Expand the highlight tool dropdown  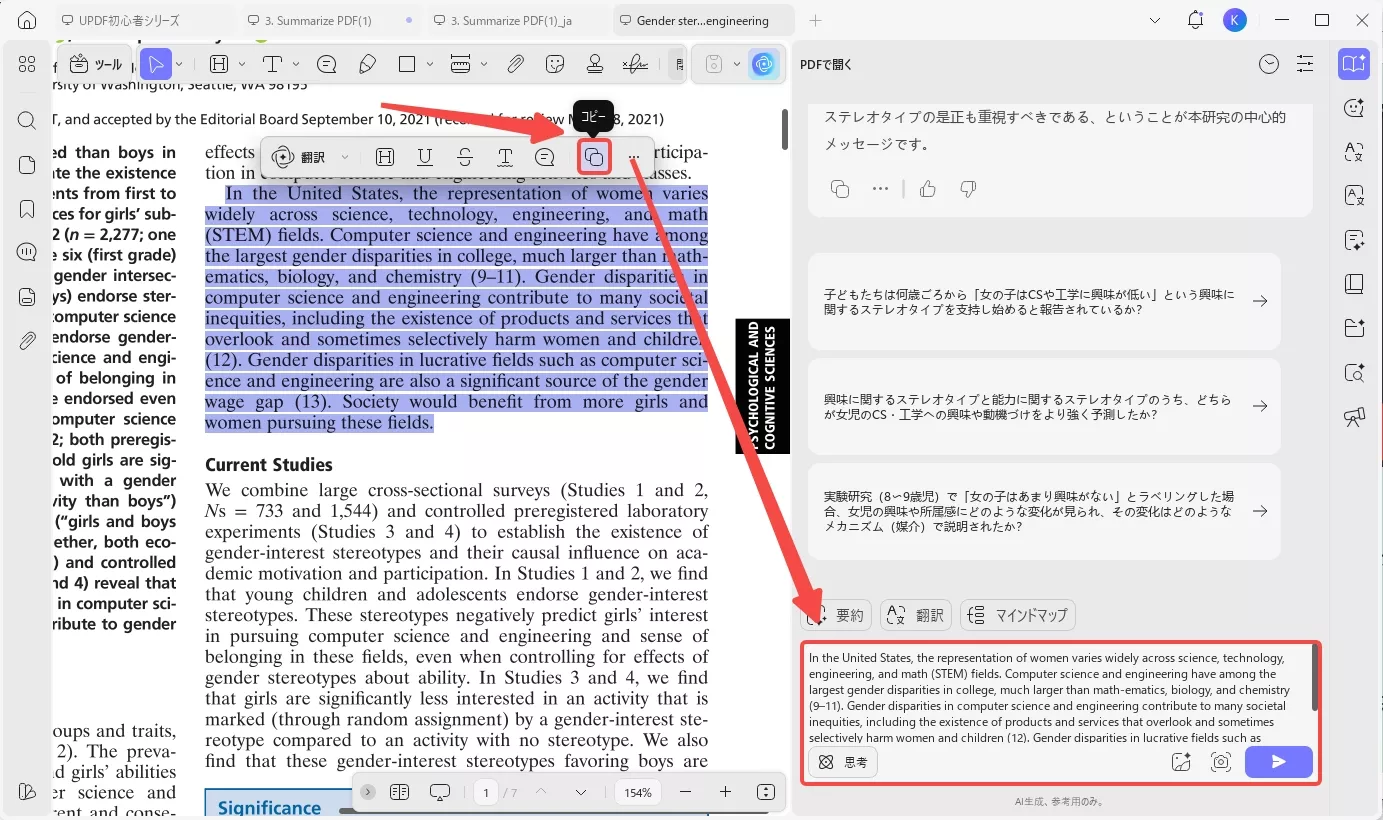click(242, 64)
